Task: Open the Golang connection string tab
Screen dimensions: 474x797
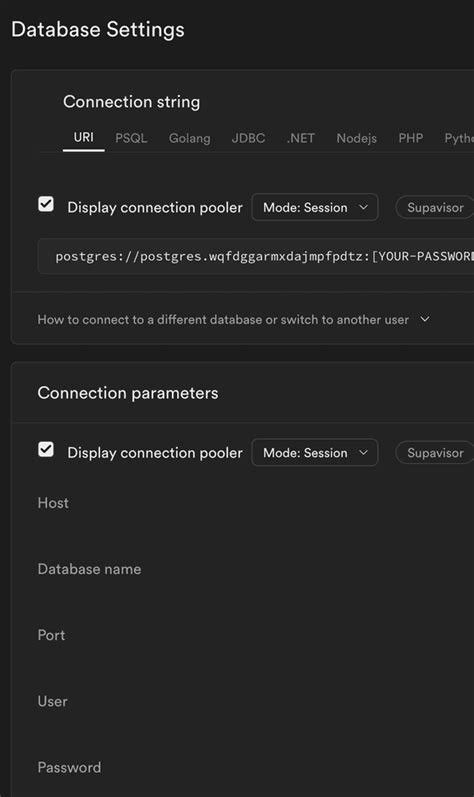Action: pyautogui.click(x=189, y=138)
